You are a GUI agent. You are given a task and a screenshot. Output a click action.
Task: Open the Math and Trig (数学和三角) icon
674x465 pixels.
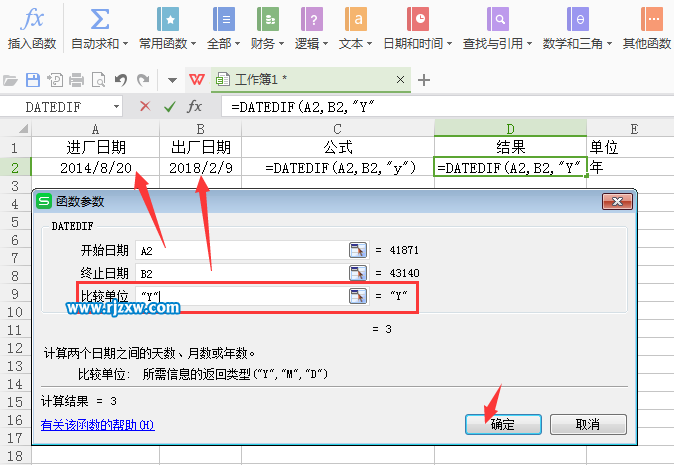click(x=577, y=19)
